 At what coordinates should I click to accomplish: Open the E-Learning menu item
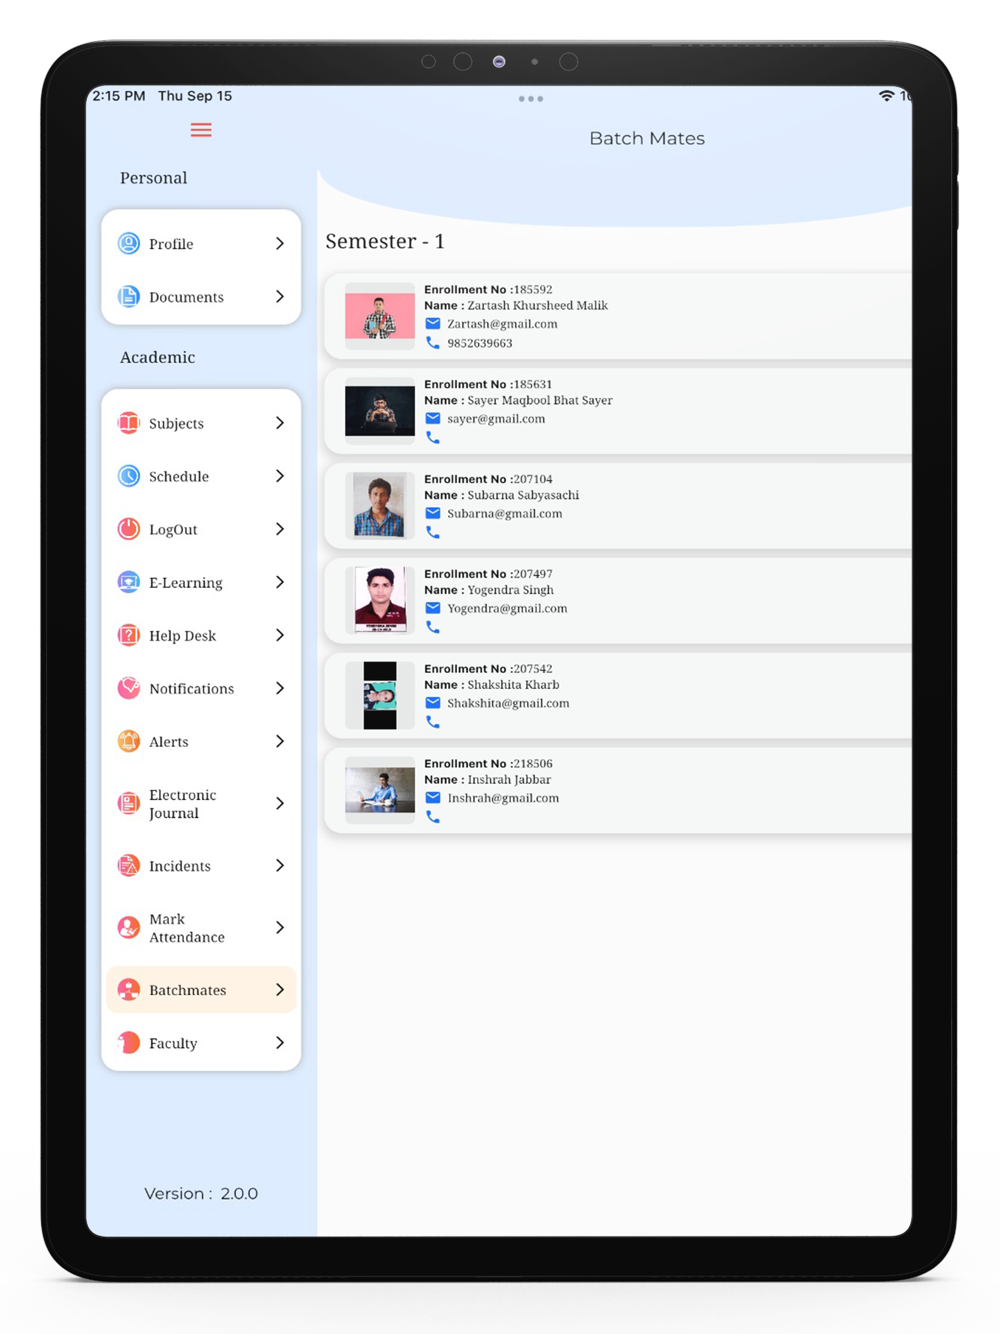201,582
